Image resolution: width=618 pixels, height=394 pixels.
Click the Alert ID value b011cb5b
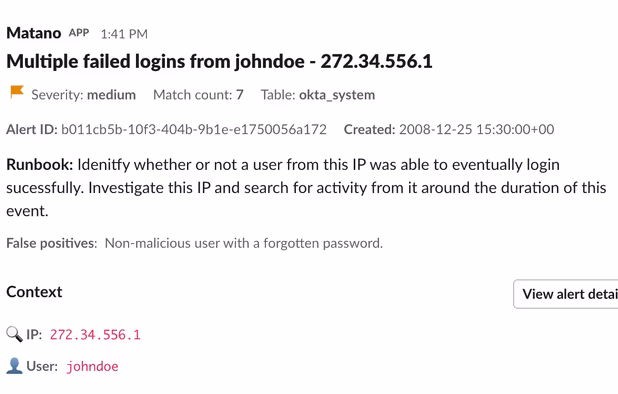(194, 129)
